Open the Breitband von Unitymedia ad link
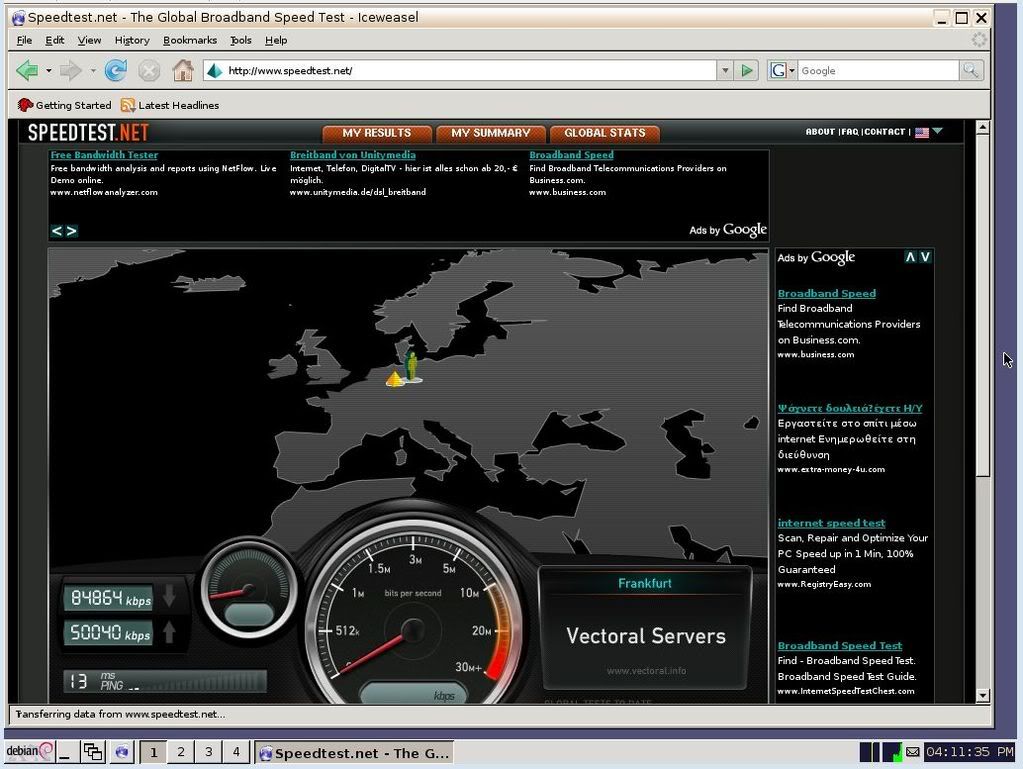 (352, 155)
